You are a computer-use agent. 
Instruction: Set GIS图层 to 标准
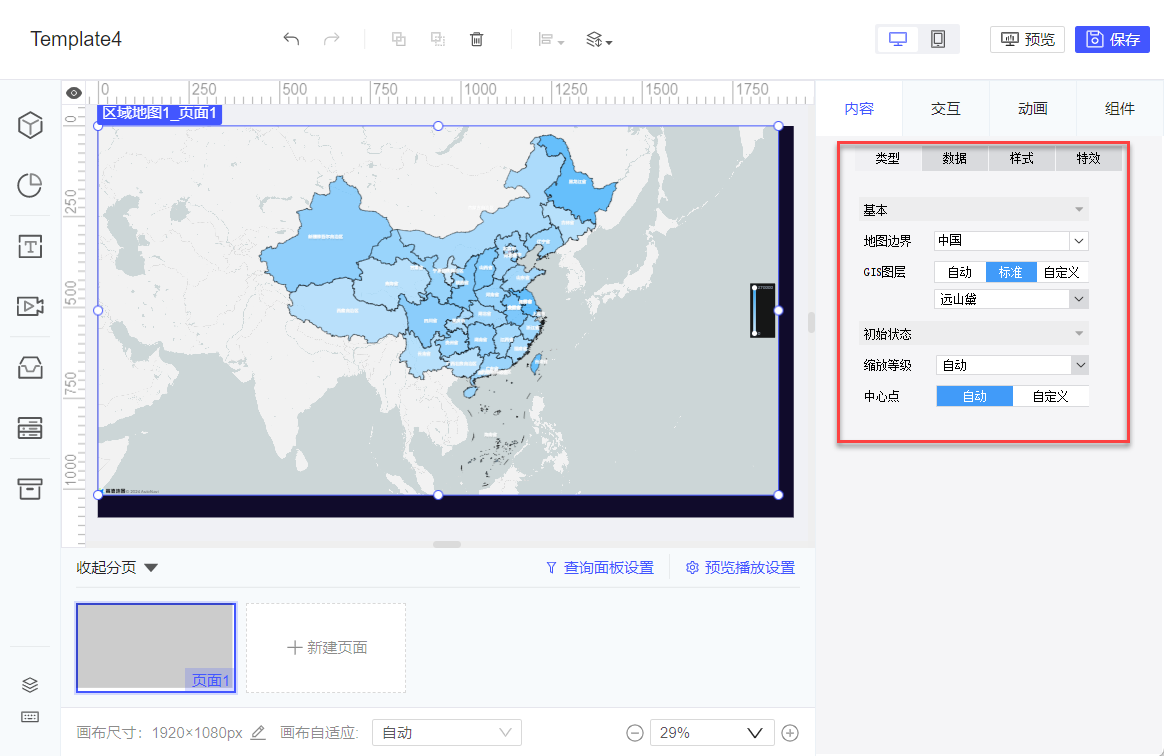tap(1010, 273)
